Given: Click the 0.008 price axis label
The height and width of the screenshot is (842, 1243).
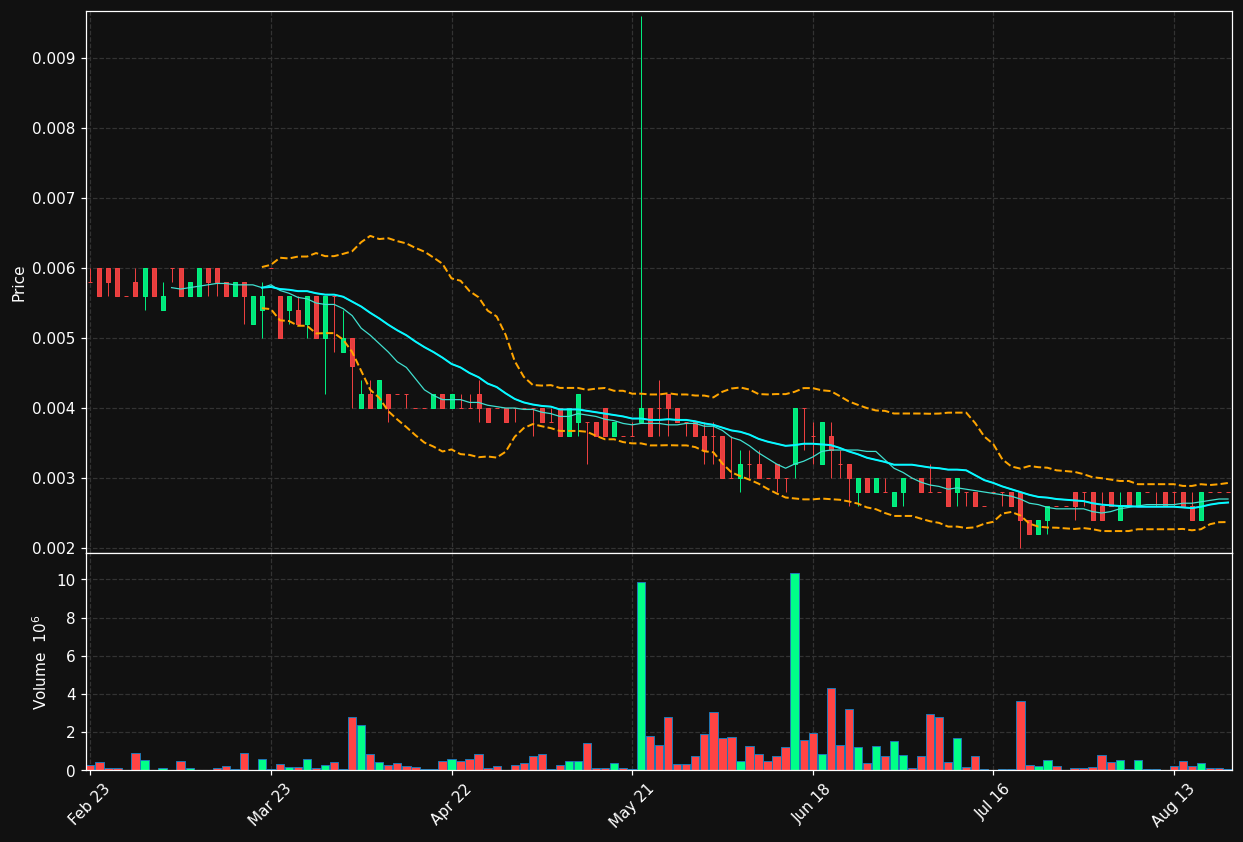Looking at the screenshot, I should [53, 129].
